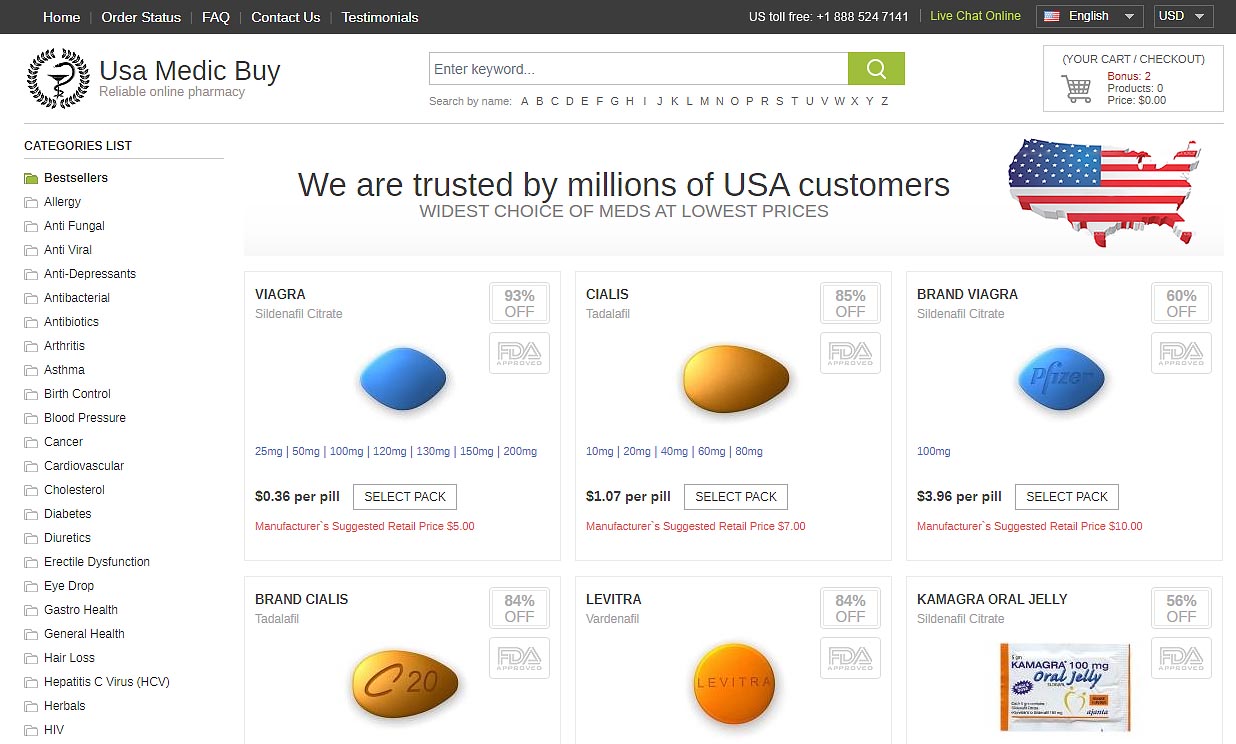
Task: Go to the Testimonials page
Action: (x=380, y=17)
